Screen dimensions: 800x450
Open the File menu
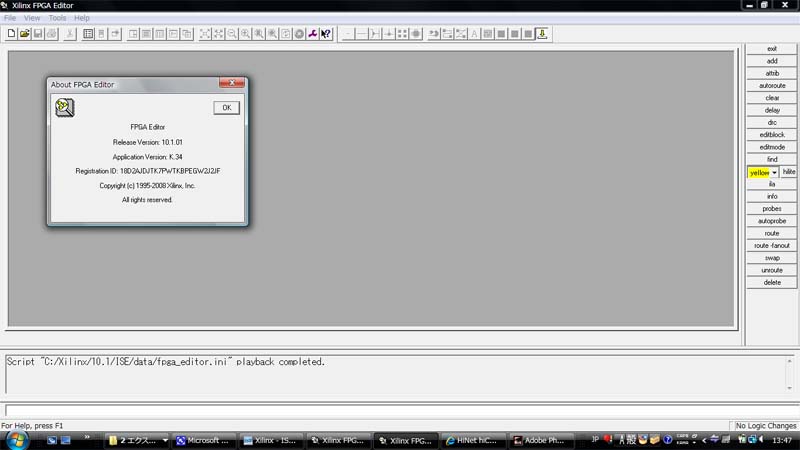[x=10, y=18]
